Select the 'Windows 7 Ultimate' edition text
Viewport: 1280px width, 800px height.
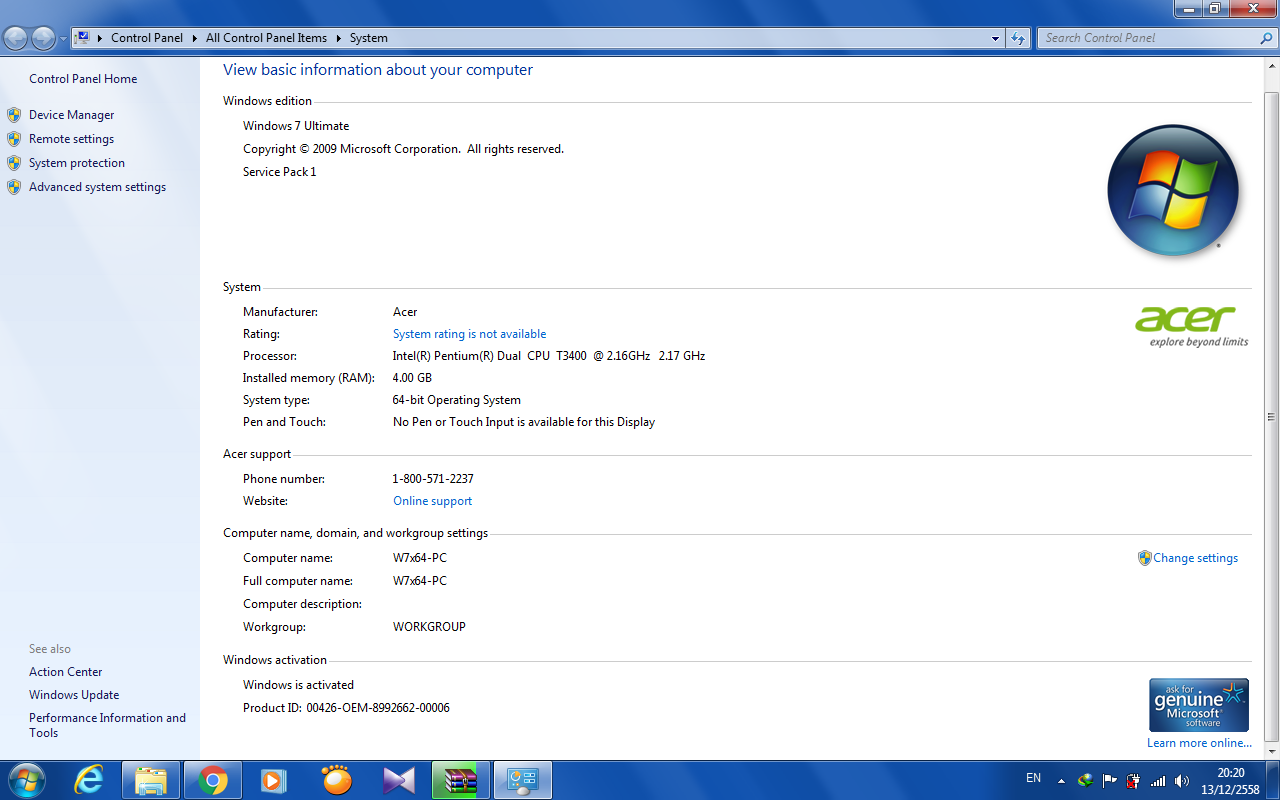(296, 126)
